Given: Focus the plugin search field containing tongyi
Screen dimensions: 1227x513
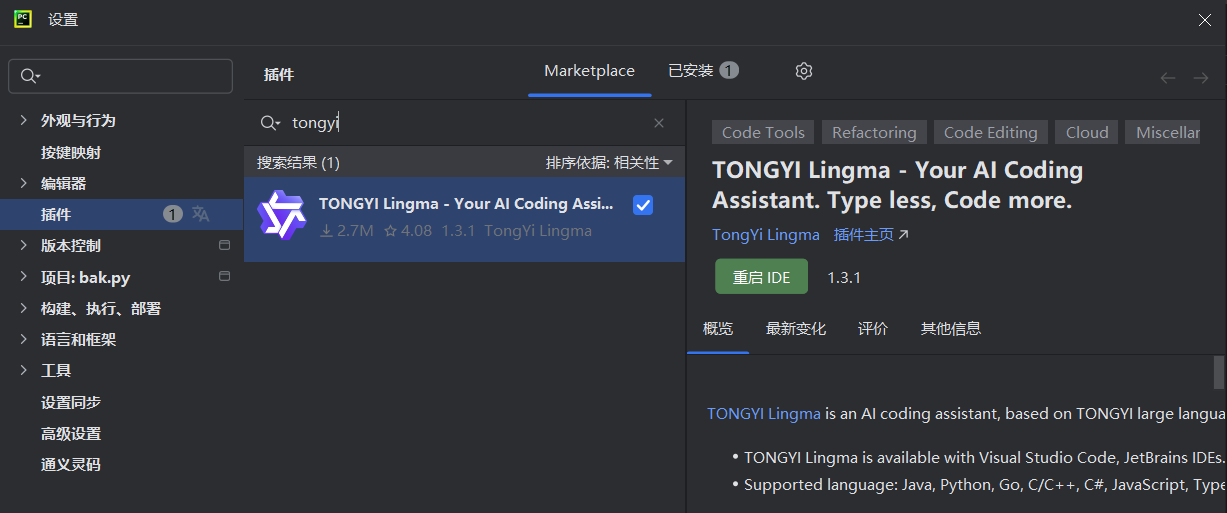Looking at the screenshot, I should pyautogui.click(x=464, y=123).
